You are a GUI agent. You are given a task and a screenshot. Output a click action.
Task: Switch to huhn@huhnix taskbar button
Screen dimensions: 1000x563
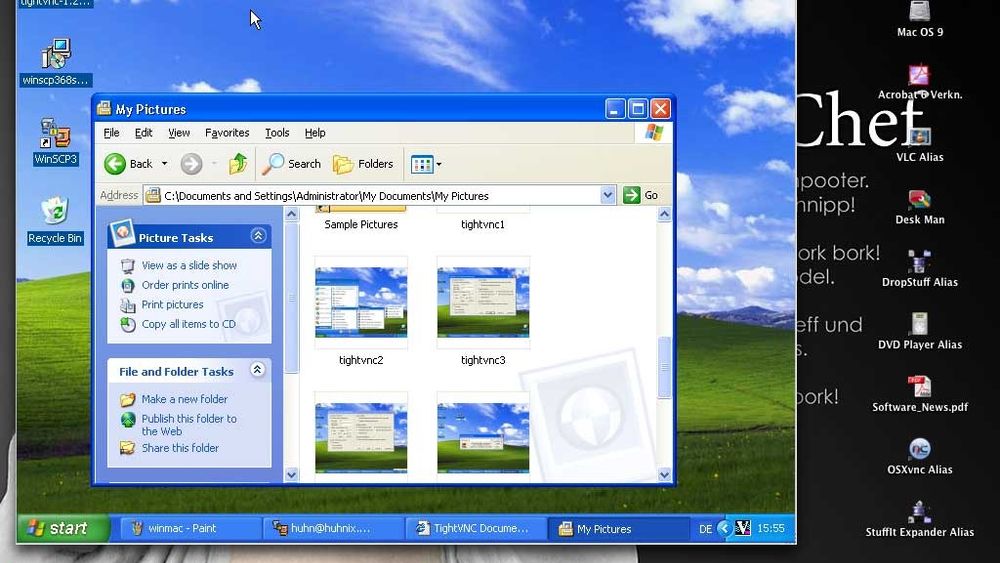click(x=333, y=528)
